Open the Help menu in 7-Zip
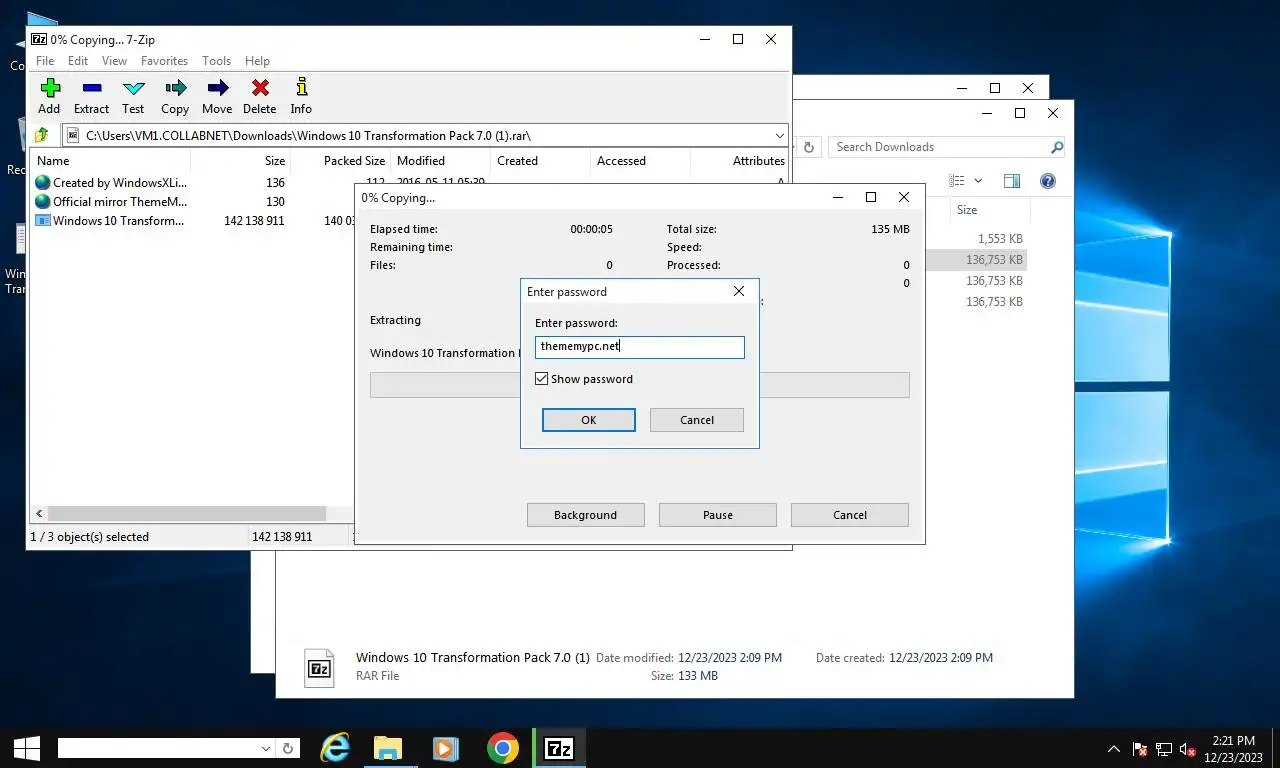This screenshot has width=1280, height=768. pos(257,61)
